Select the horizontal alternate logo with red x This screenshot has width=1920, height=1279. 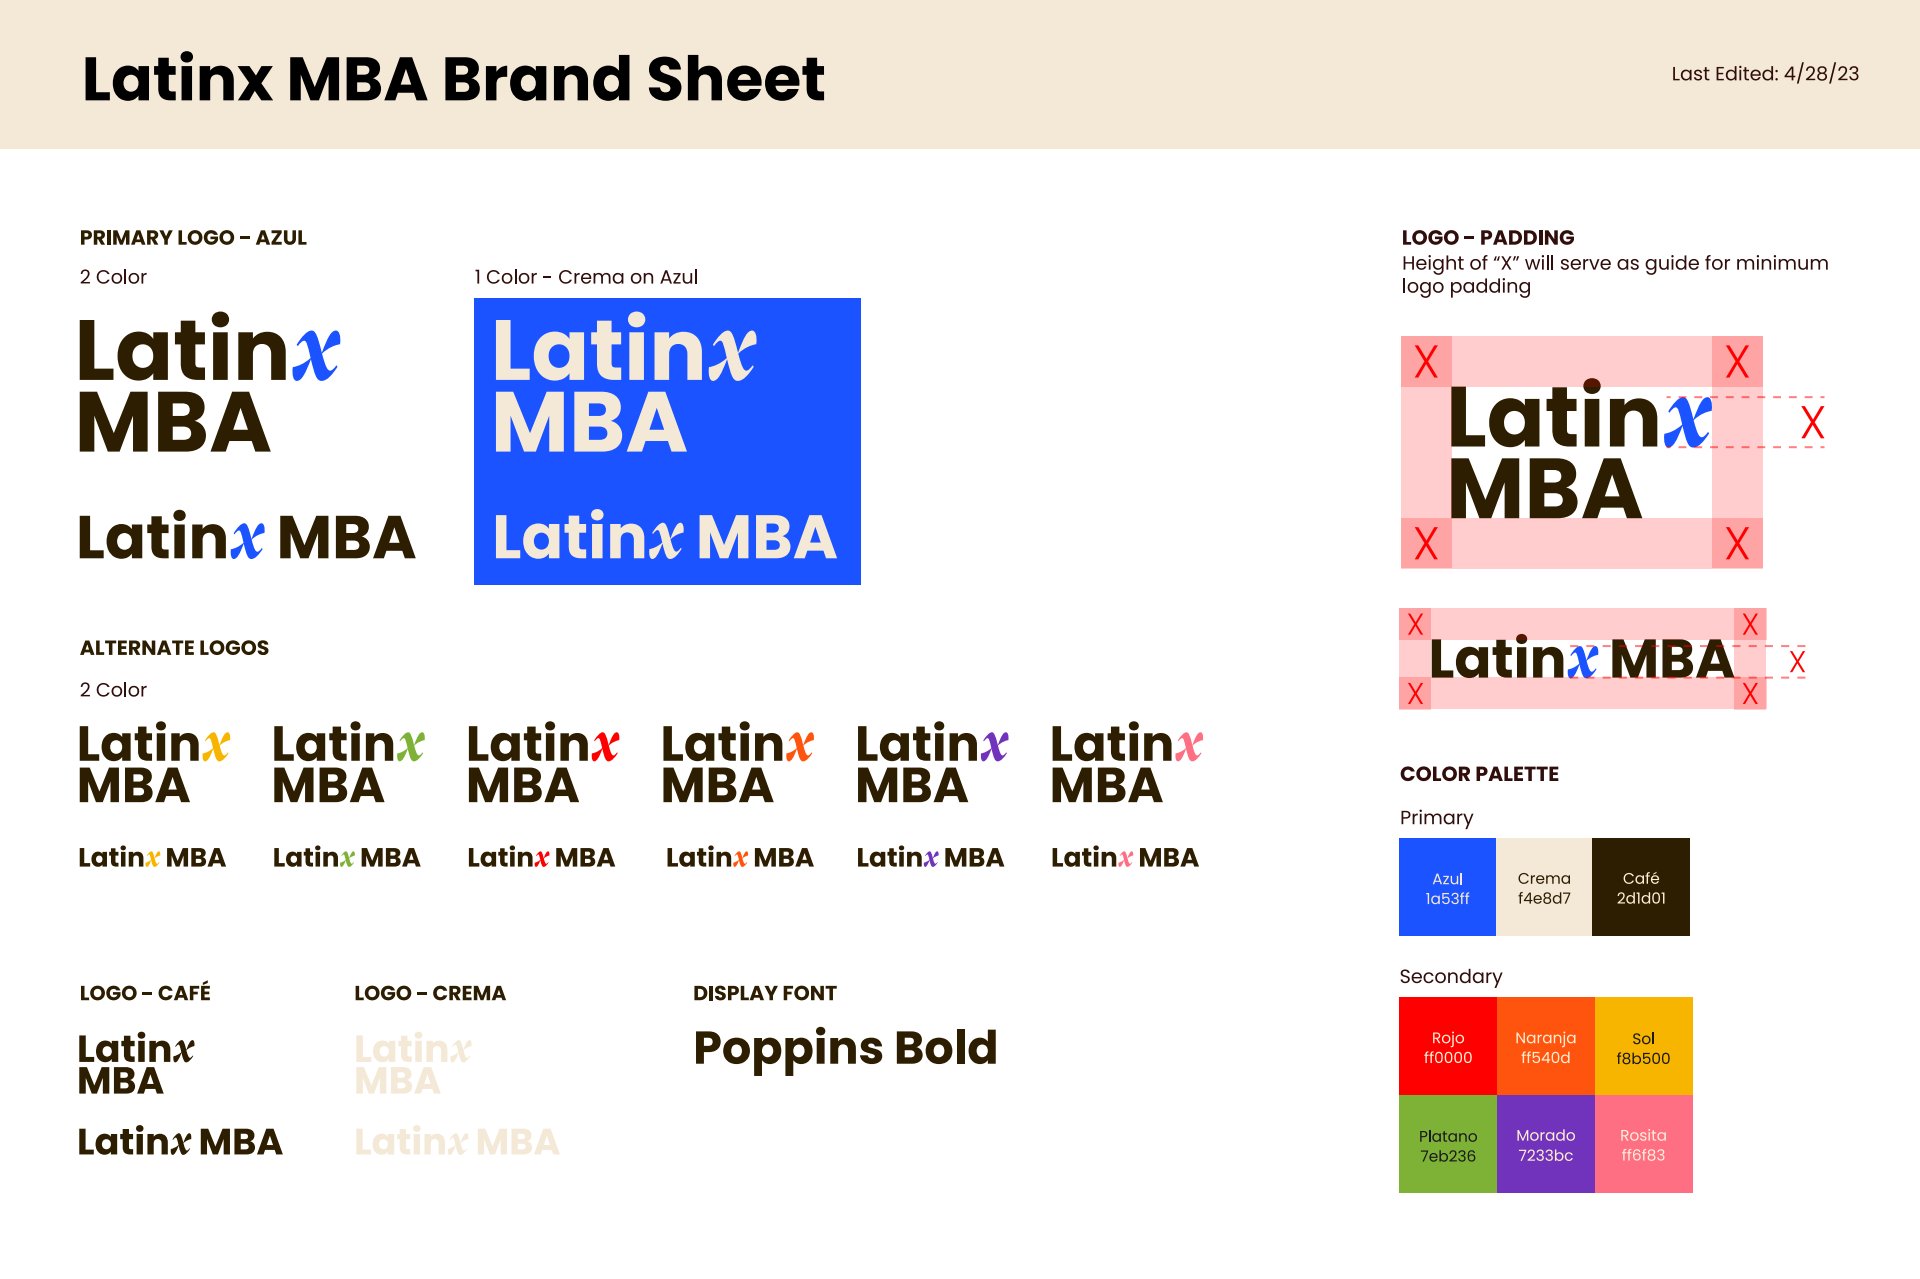coord(541,858)
